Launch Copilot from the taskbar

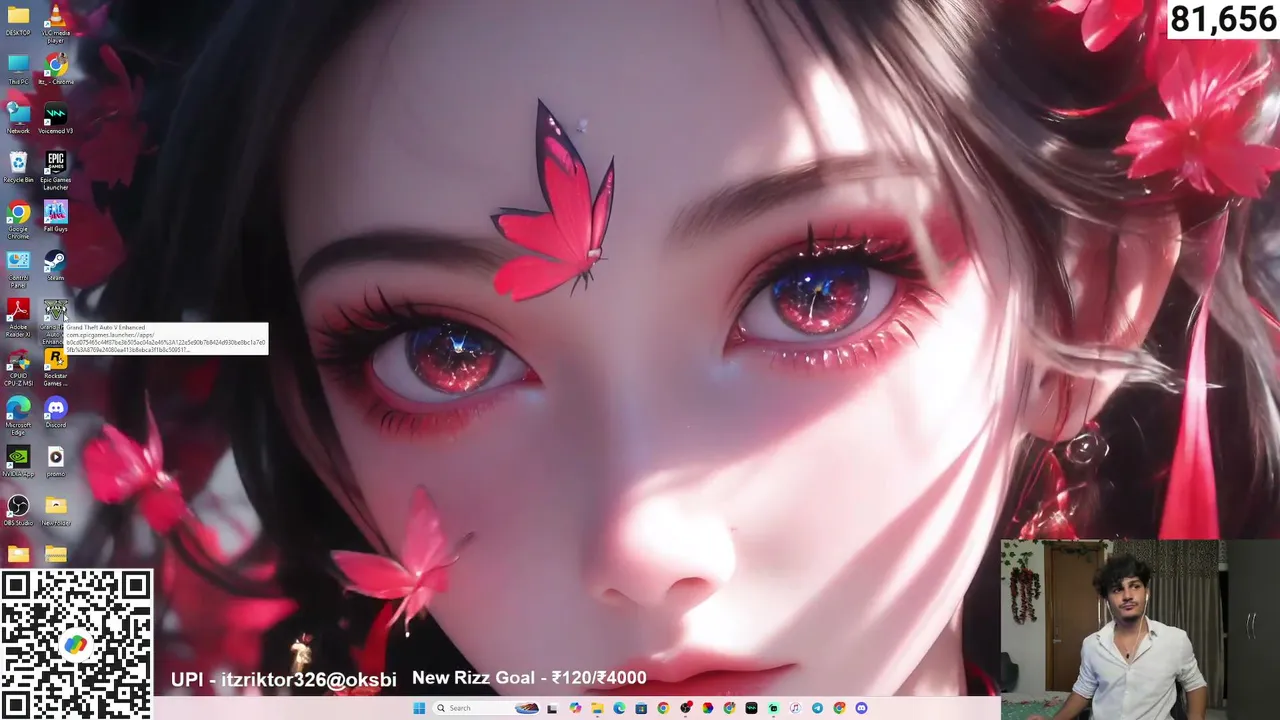(x=575, y=708)
